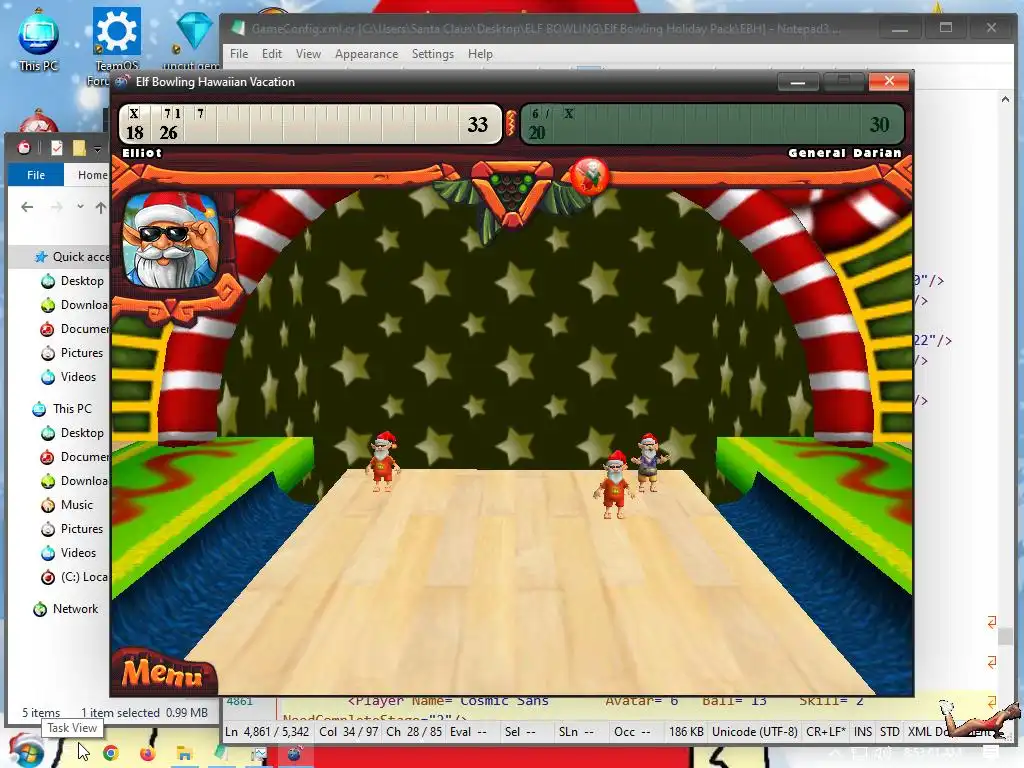Click Elliot's total score 33
This screenshot has width=1024, height=768.
point(478,124)
